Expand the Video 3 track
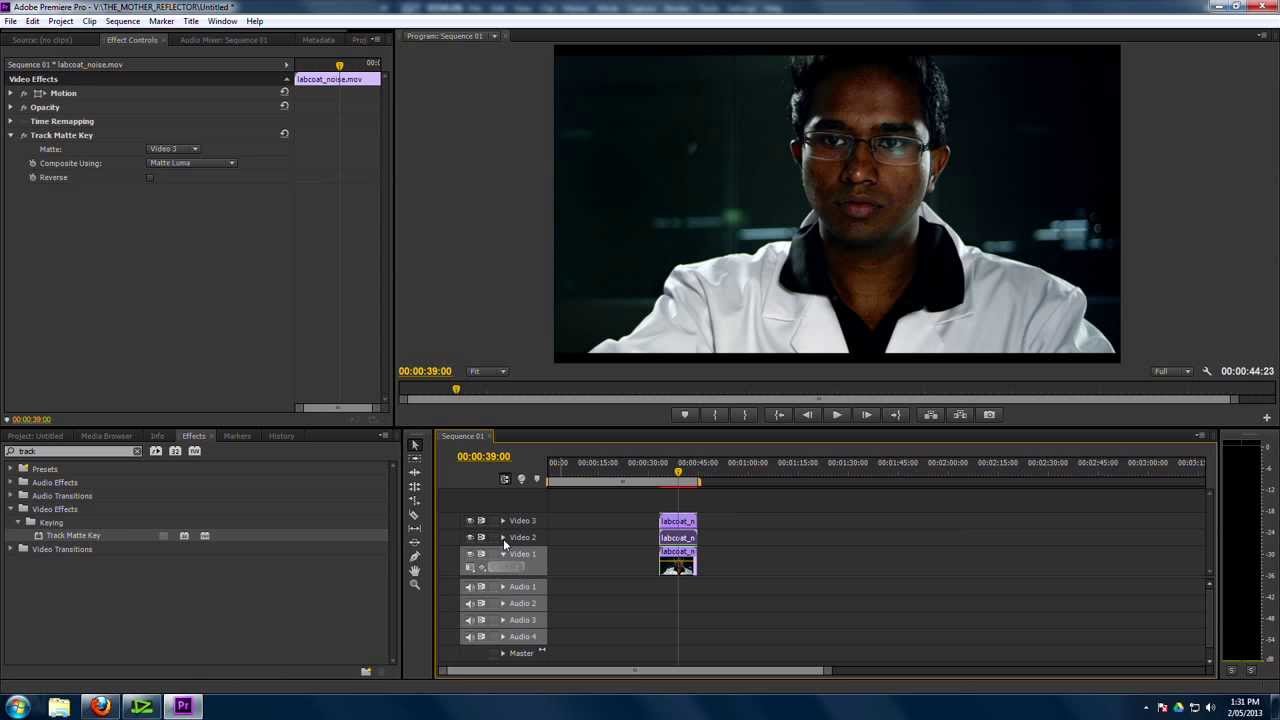 [503, 521]
